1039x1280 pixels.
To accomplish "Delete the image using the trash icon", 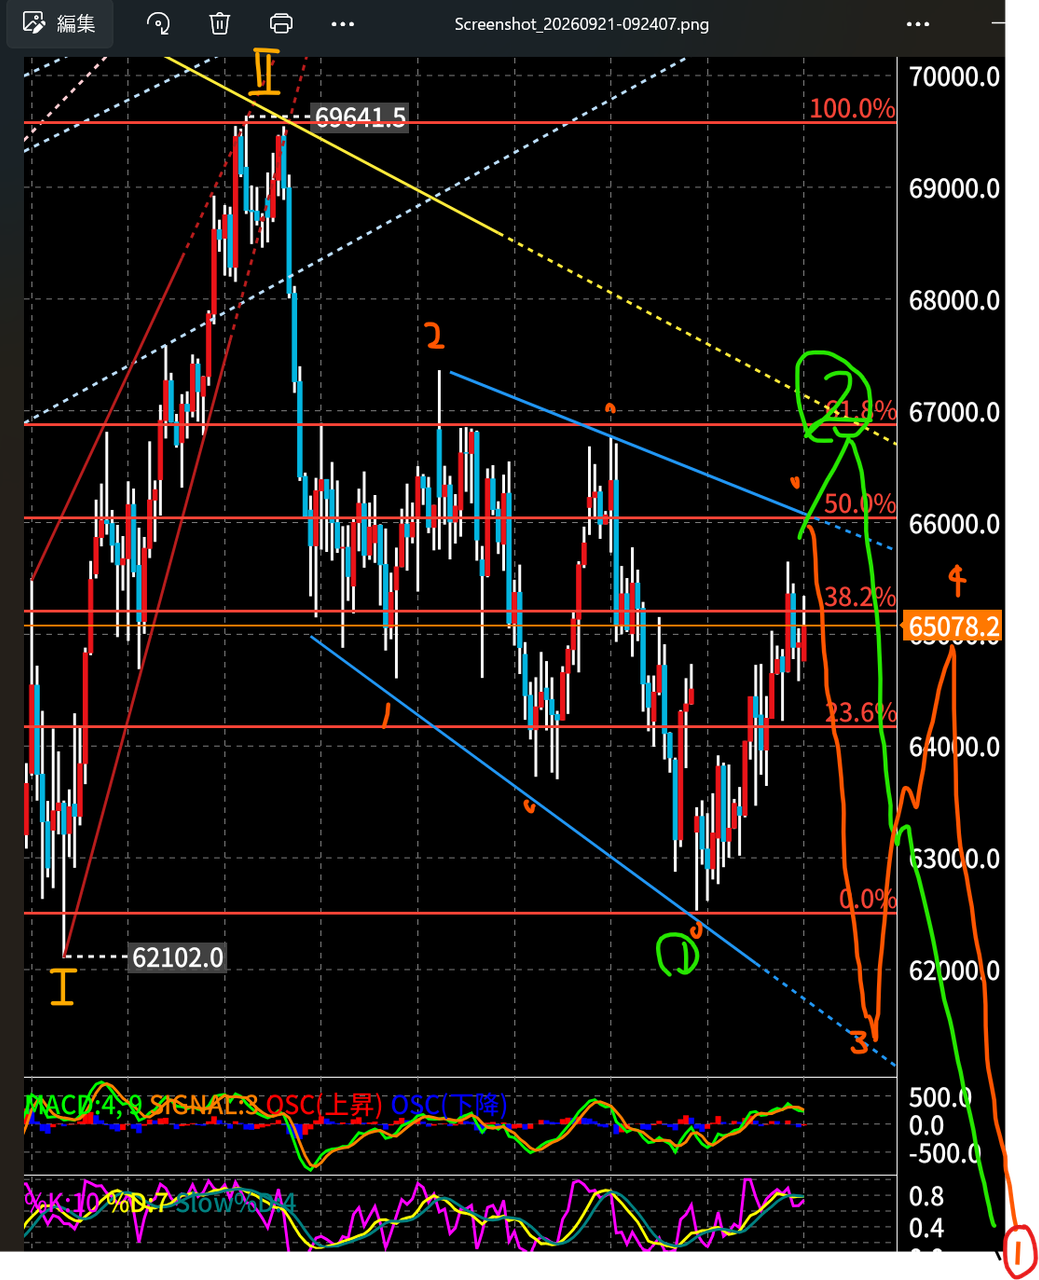I will click(x=220, y=23).
